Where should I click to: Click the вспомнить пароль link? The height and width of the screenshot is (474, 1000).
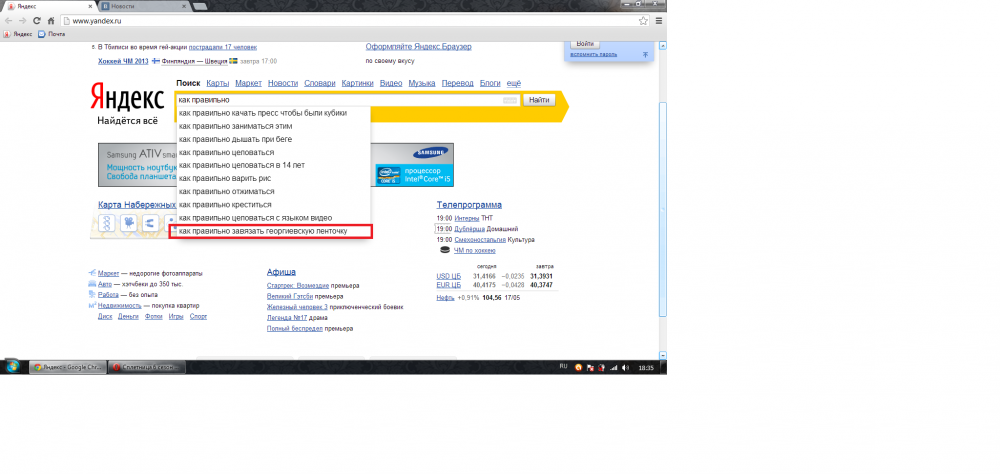click(594, 55)
